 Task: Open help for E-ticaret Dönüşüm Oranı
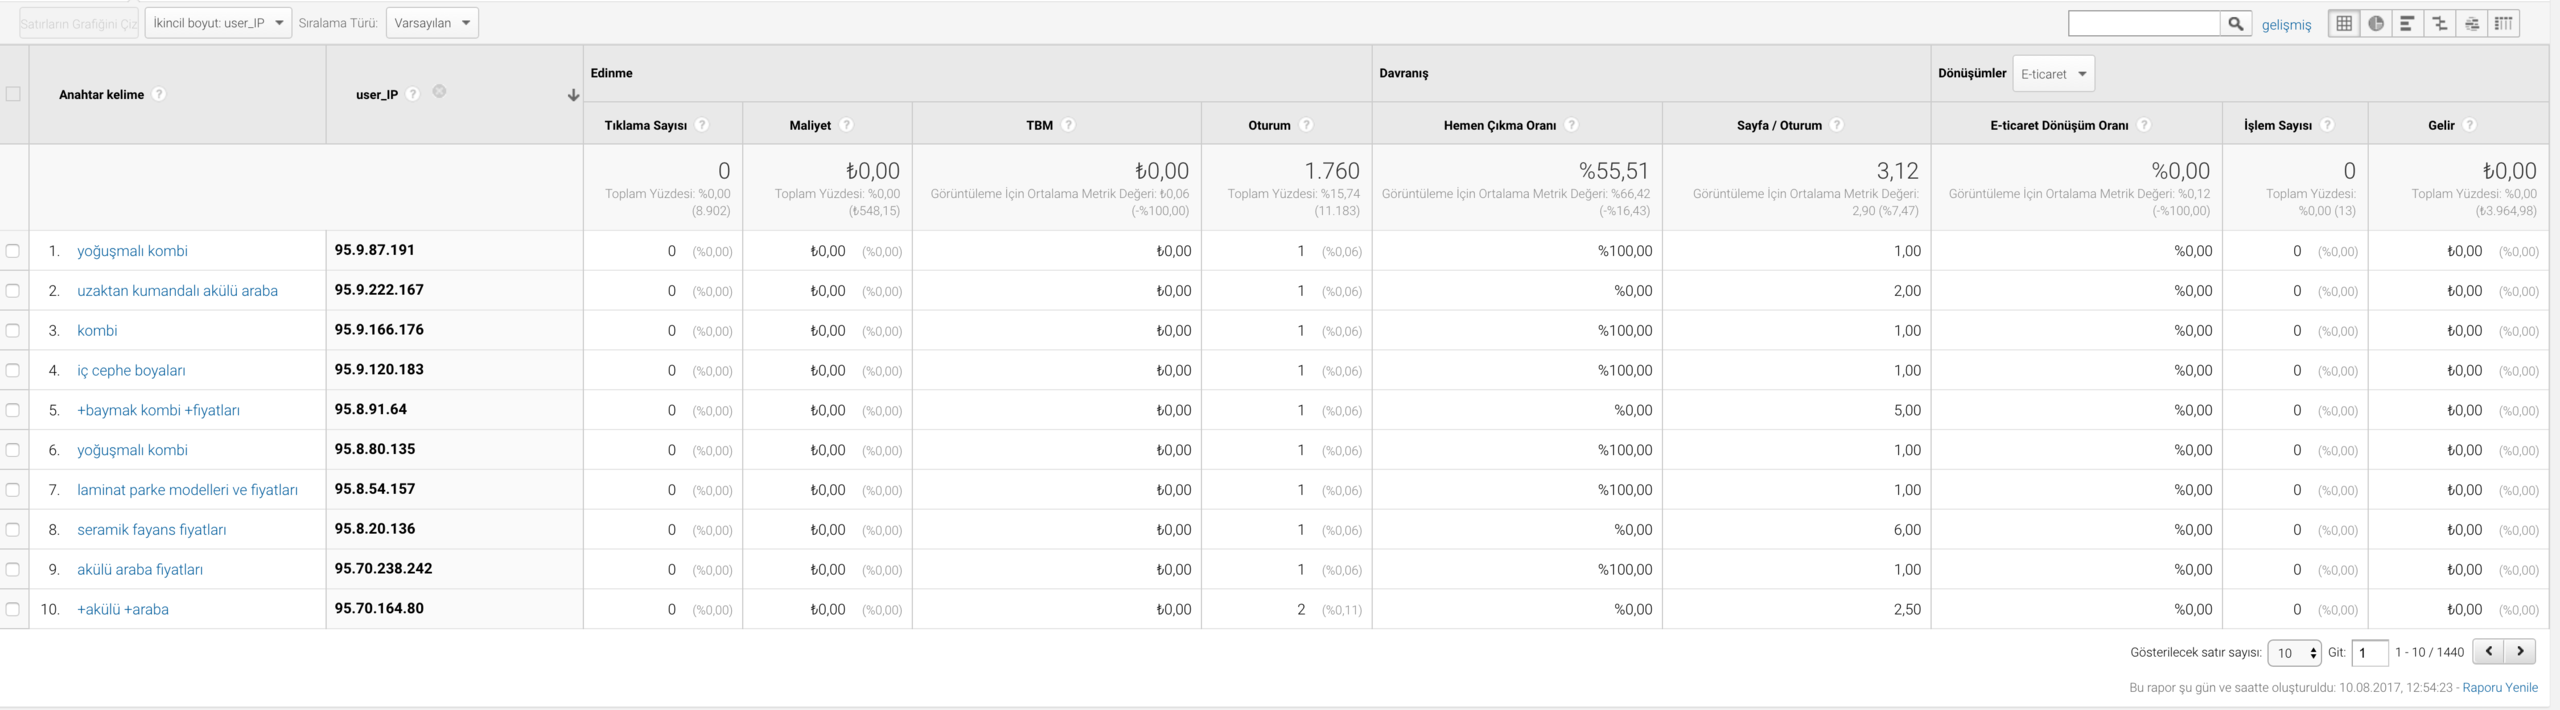2143,125
